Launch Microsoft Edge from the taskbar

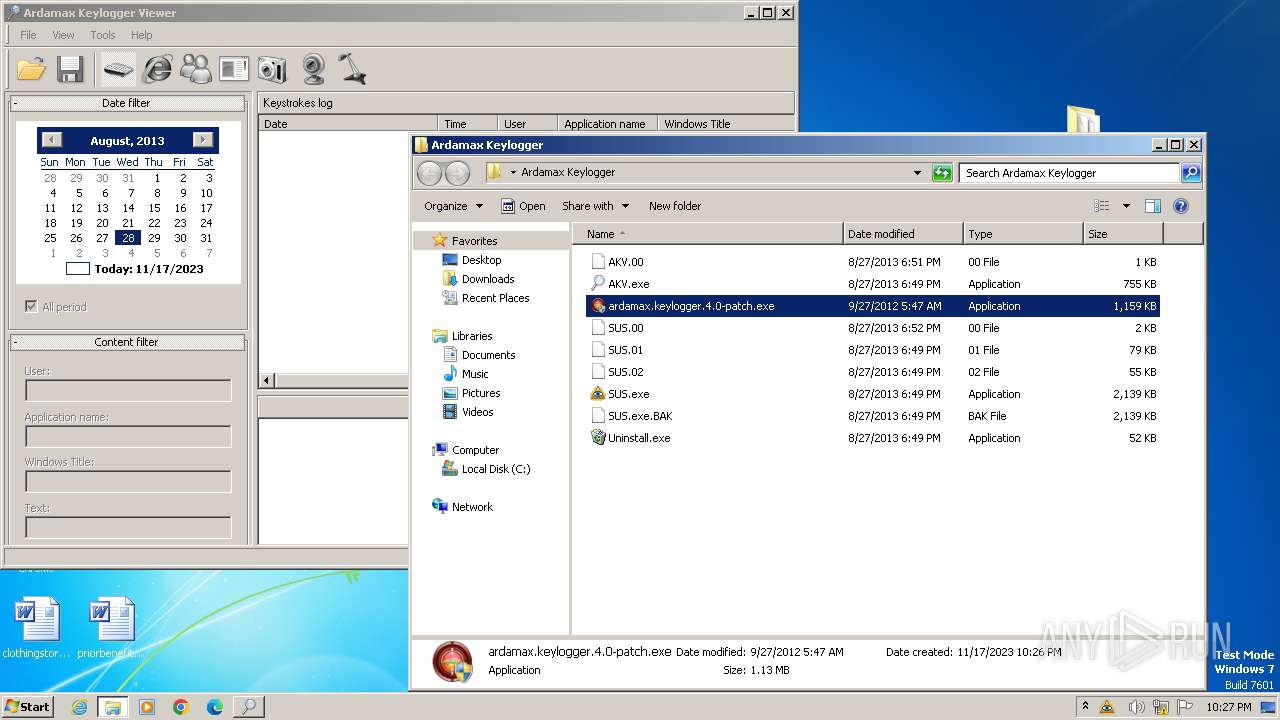(214, 707)
